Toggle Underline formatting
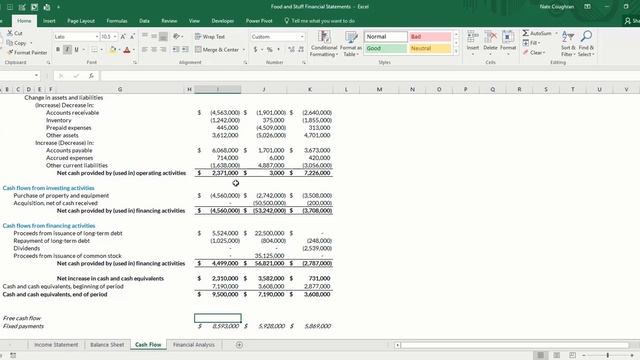Screen dimensions: 640x360 pyautogui.click(x=76, y=50)
